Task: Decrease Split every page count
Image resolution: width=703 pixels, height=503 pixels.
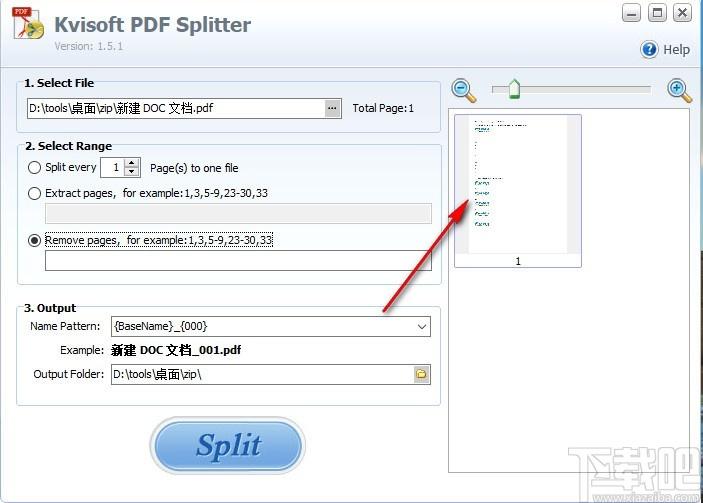Action: click(131, 172)
